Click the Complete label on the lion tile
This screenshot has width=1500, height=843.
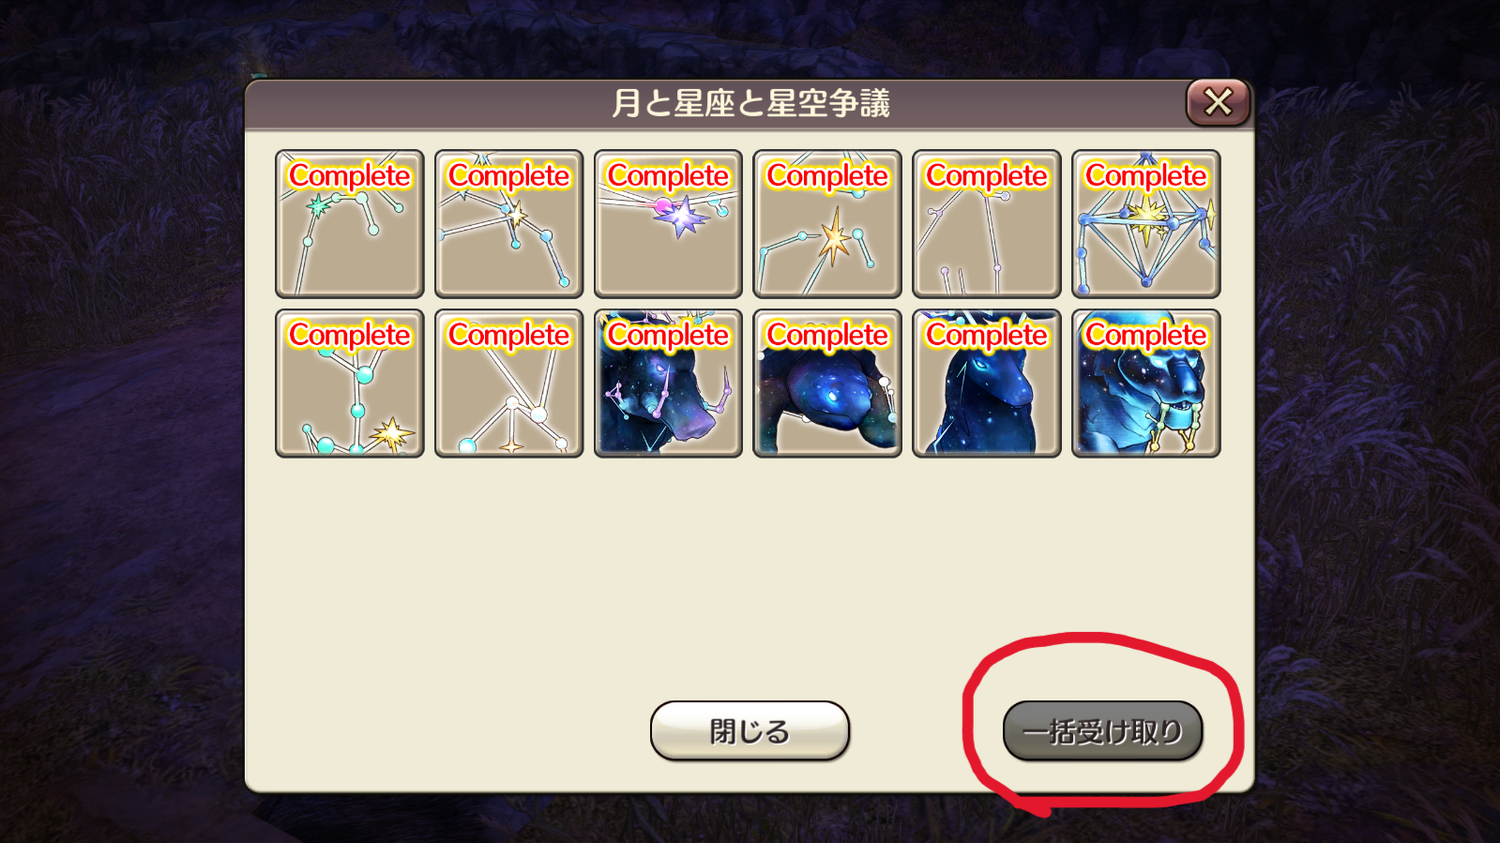point(1146,335)
